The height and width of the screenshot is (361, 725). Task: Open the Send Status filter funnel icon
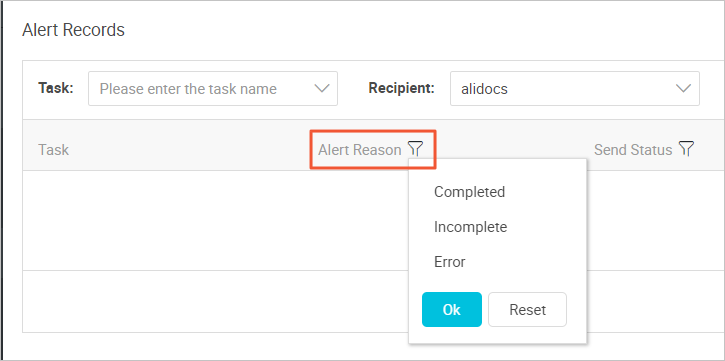point(687,149)
